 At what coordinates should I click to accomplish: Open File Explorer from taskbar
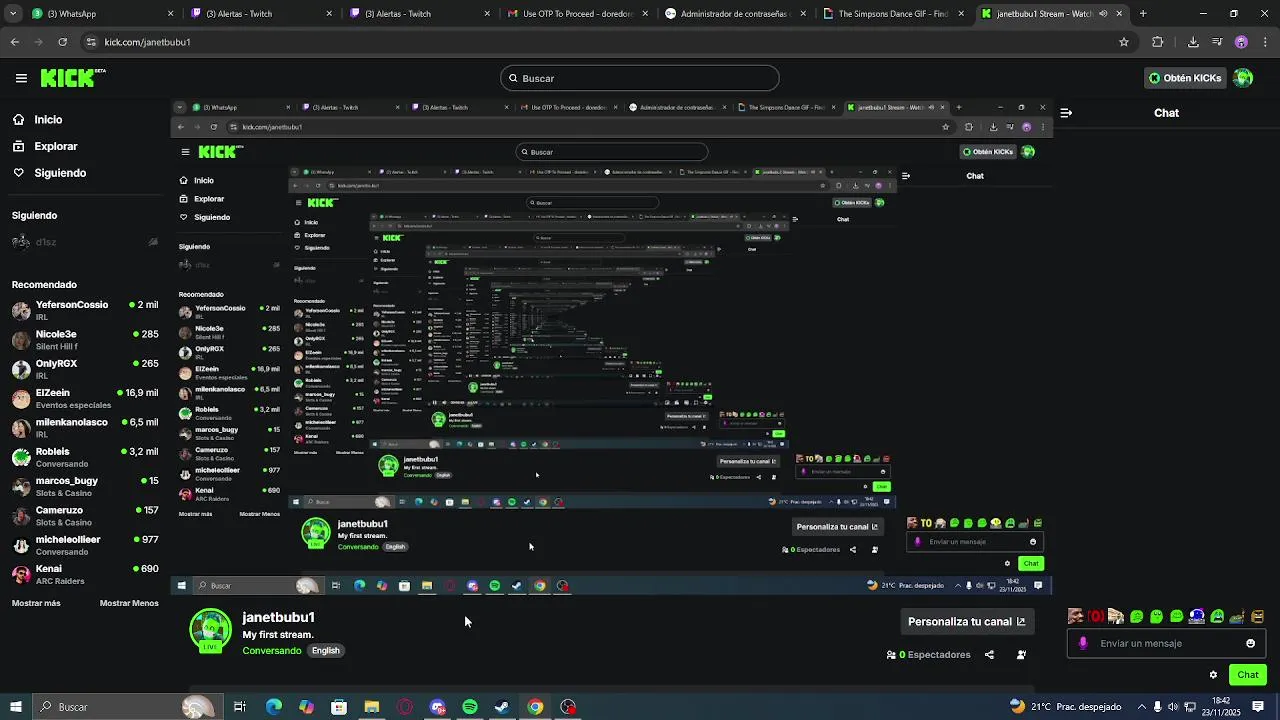(372, 707)
